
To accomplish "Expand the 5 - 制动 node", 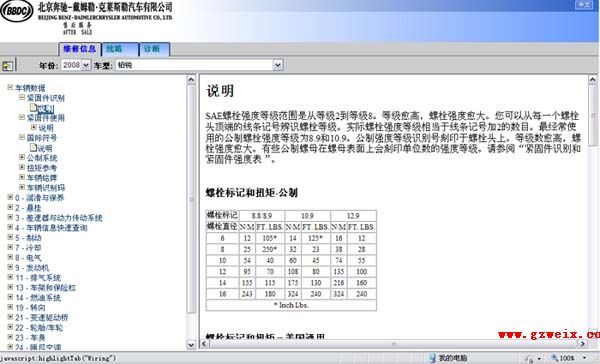I will 11,237.
